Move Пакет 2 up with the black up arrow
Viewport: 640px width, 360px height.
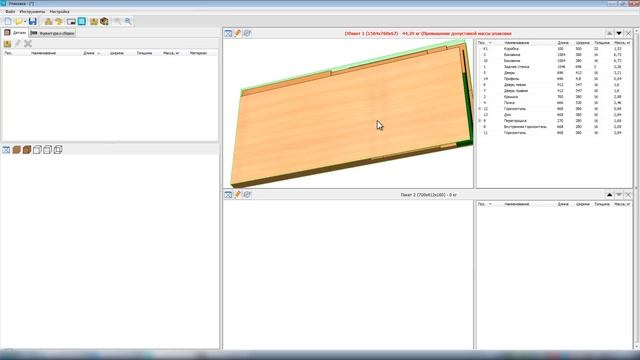coord(609,195)
